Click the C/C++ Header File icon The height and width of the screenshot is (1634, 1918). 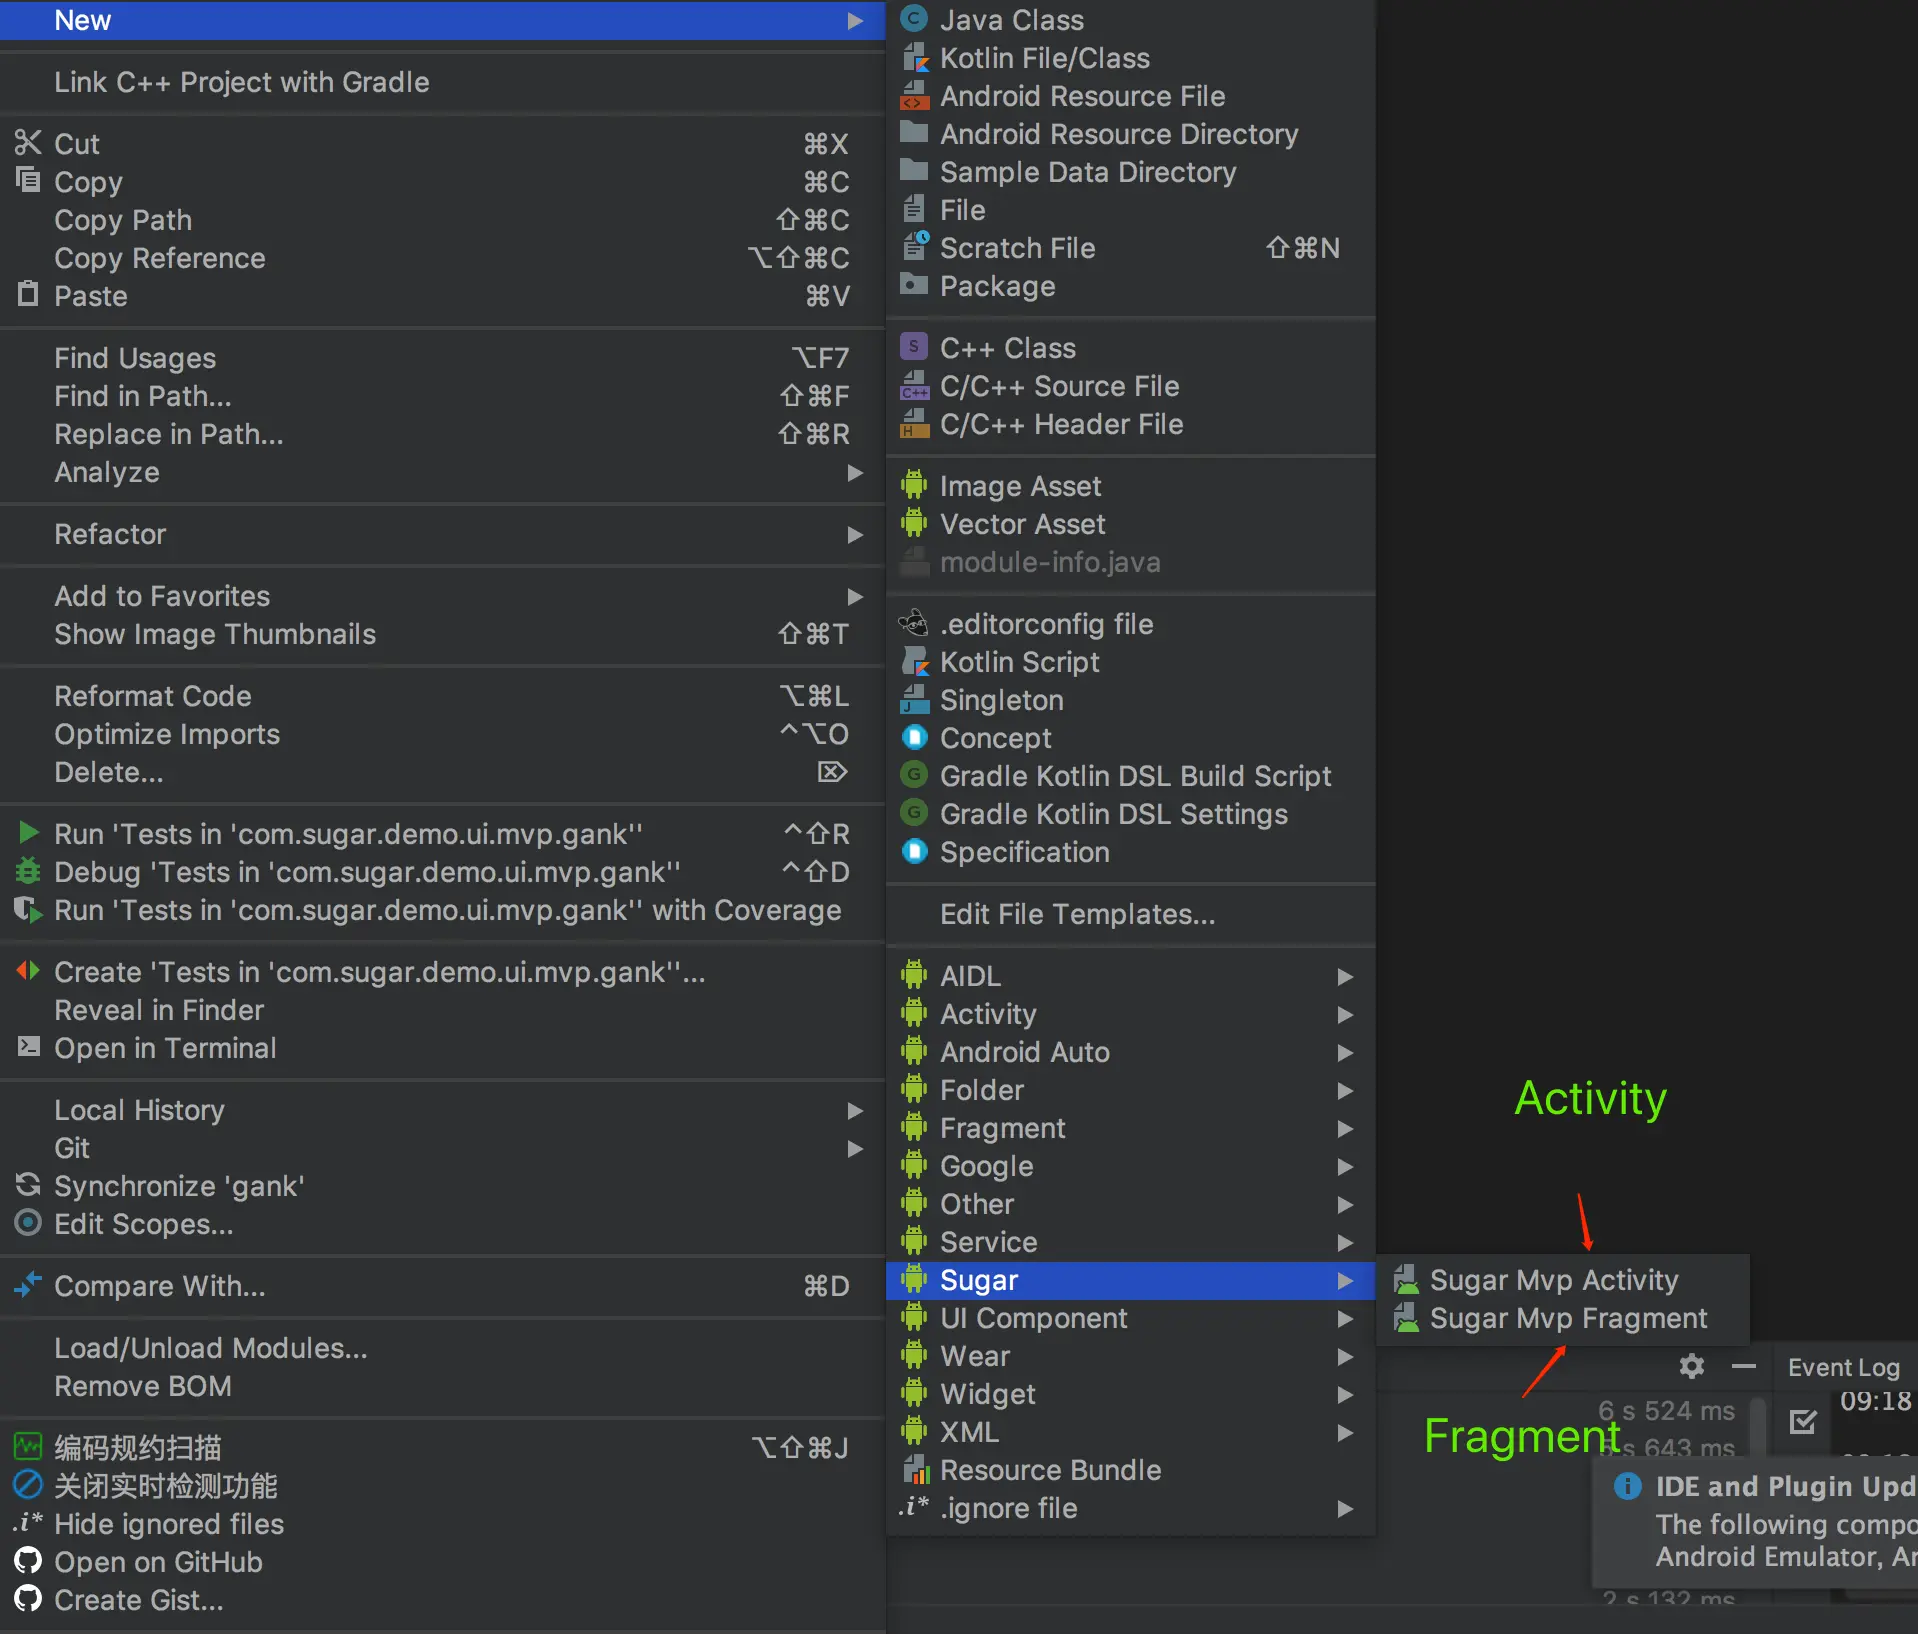[x=914, y=424]
